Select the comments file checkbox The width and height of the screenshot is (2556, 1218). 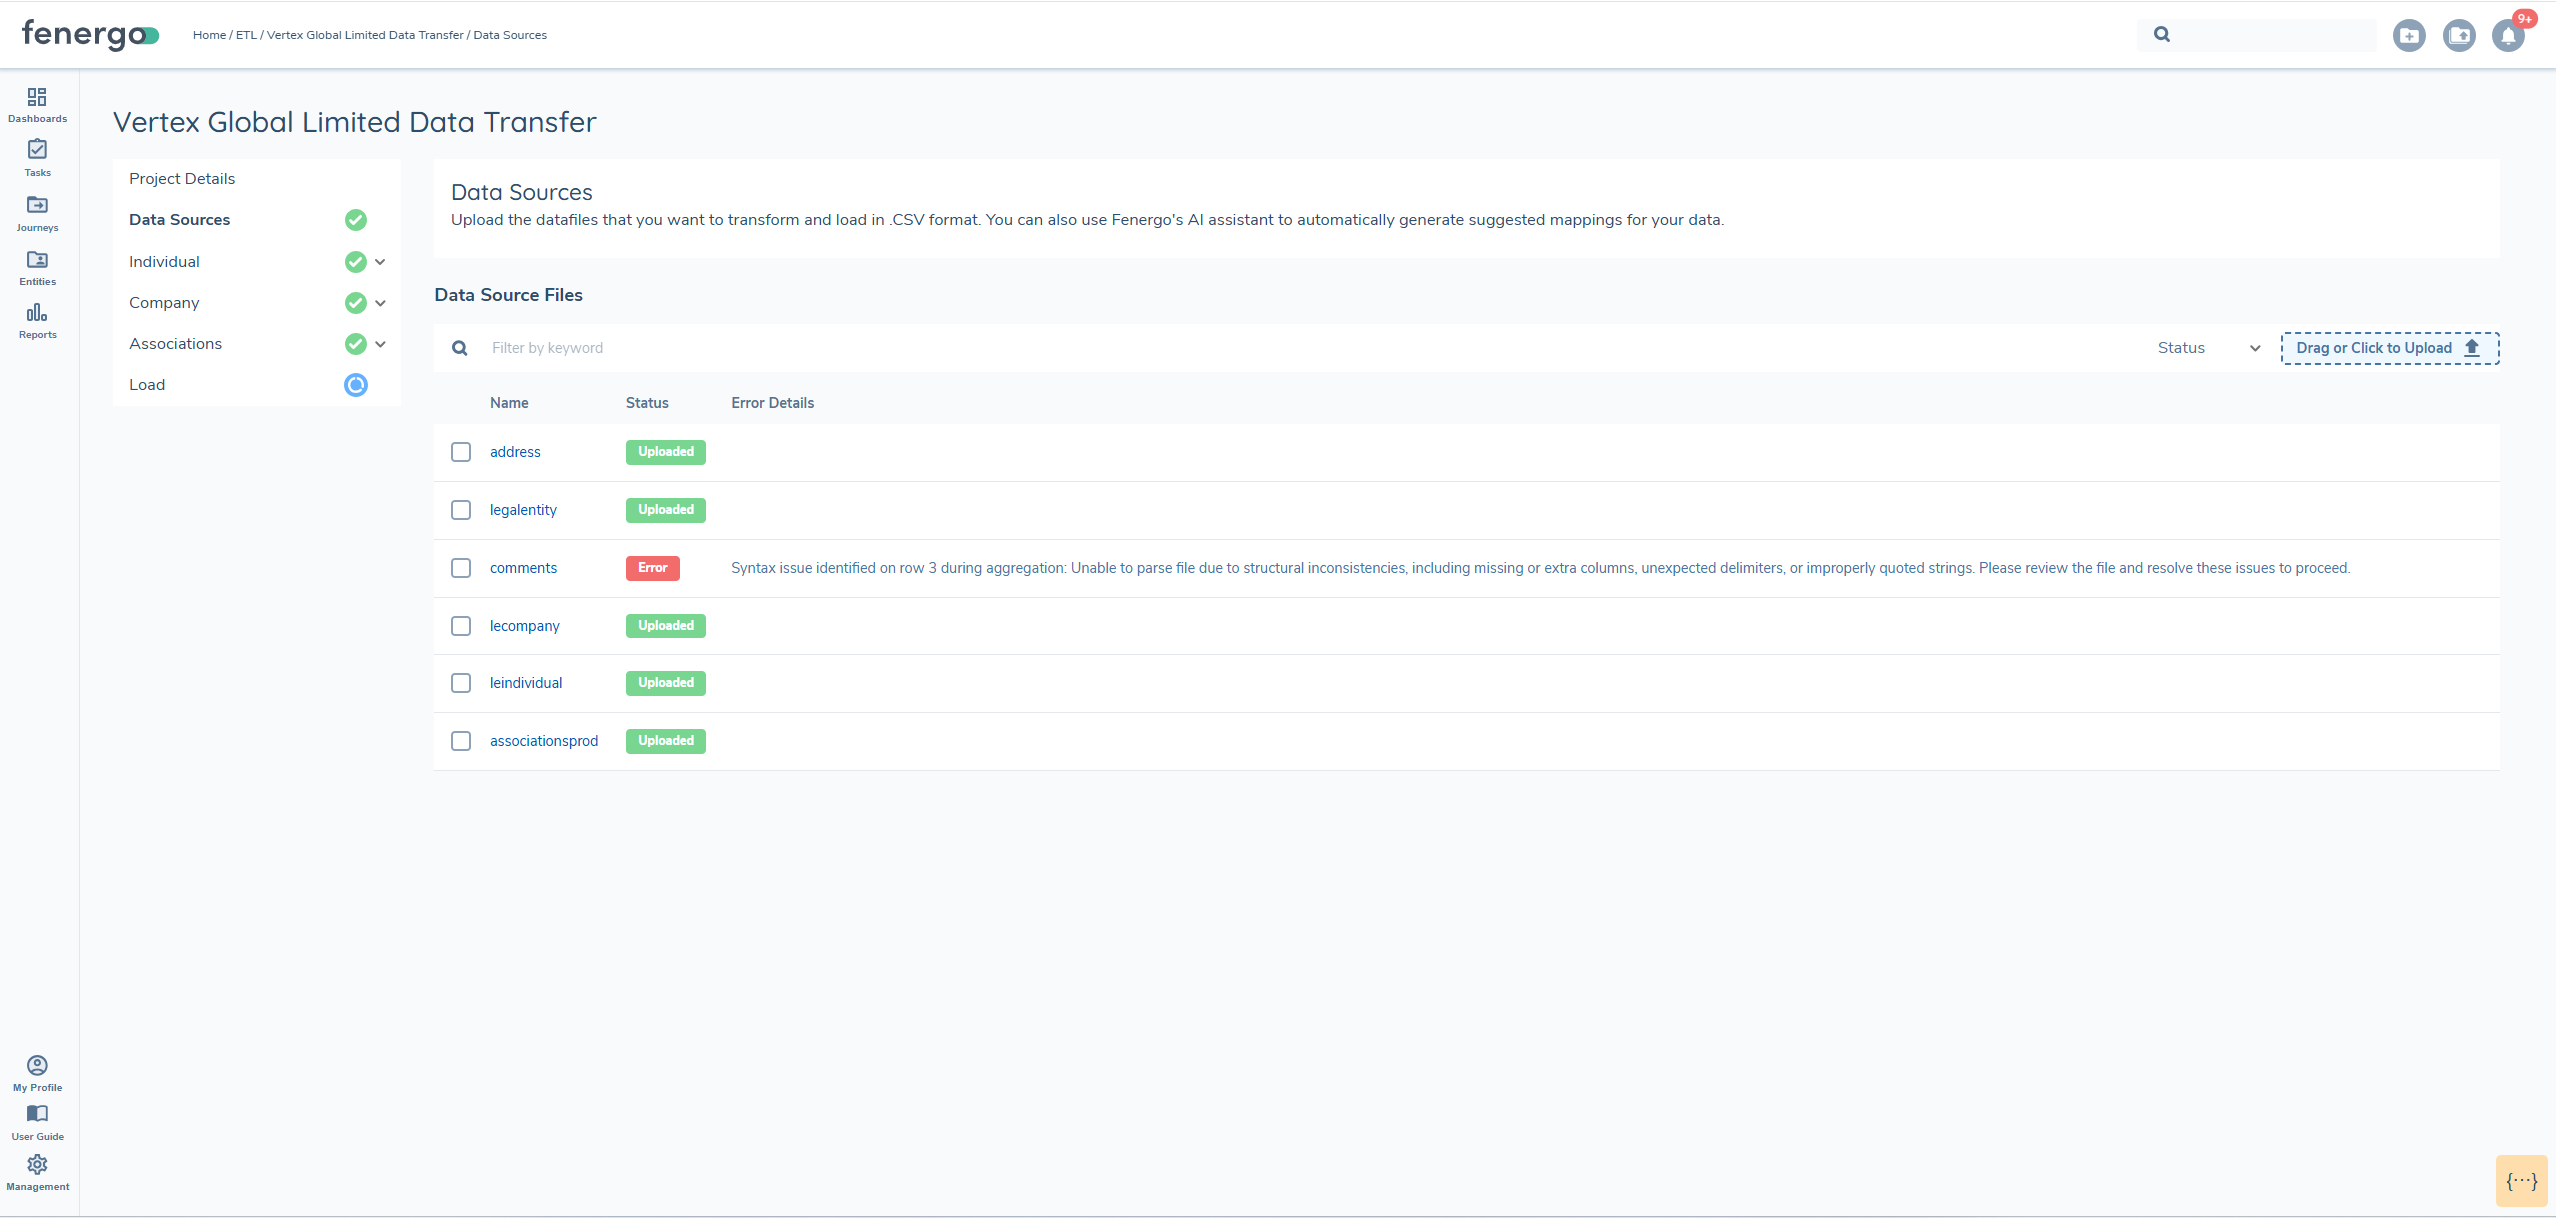pyautogui.click(x=461, y=568)
